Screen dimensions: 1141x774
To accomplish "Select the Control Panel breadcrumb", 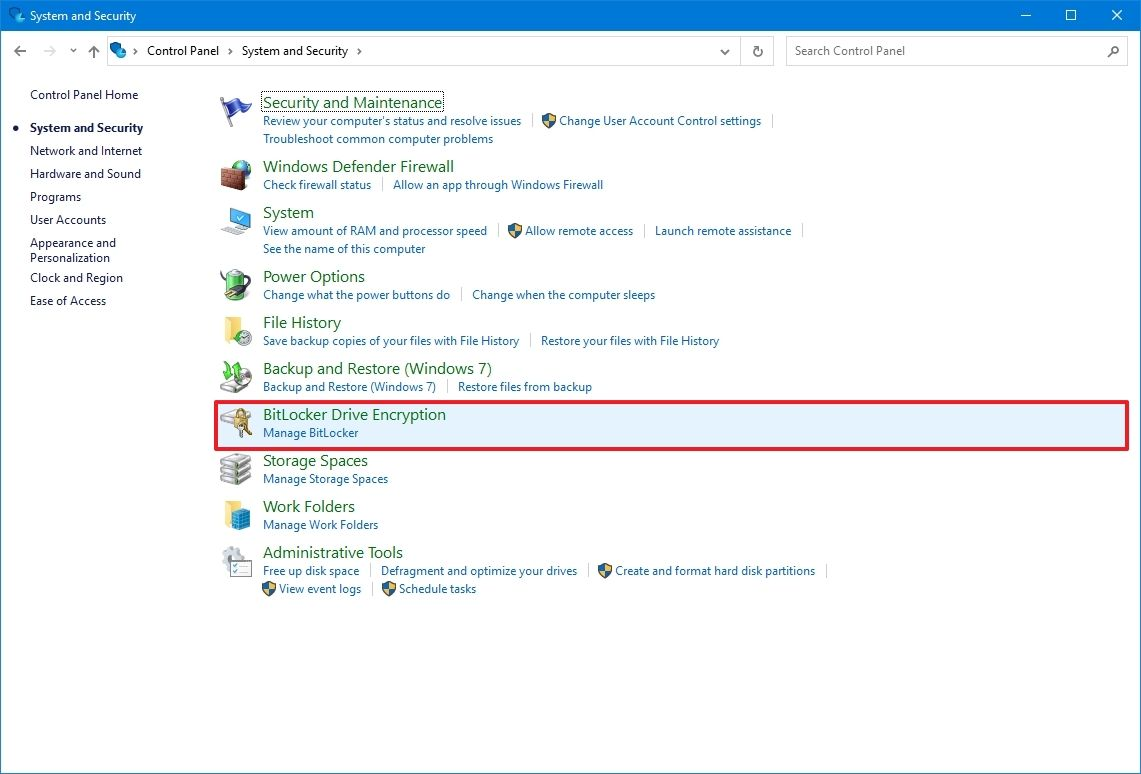I will [183, 51].
